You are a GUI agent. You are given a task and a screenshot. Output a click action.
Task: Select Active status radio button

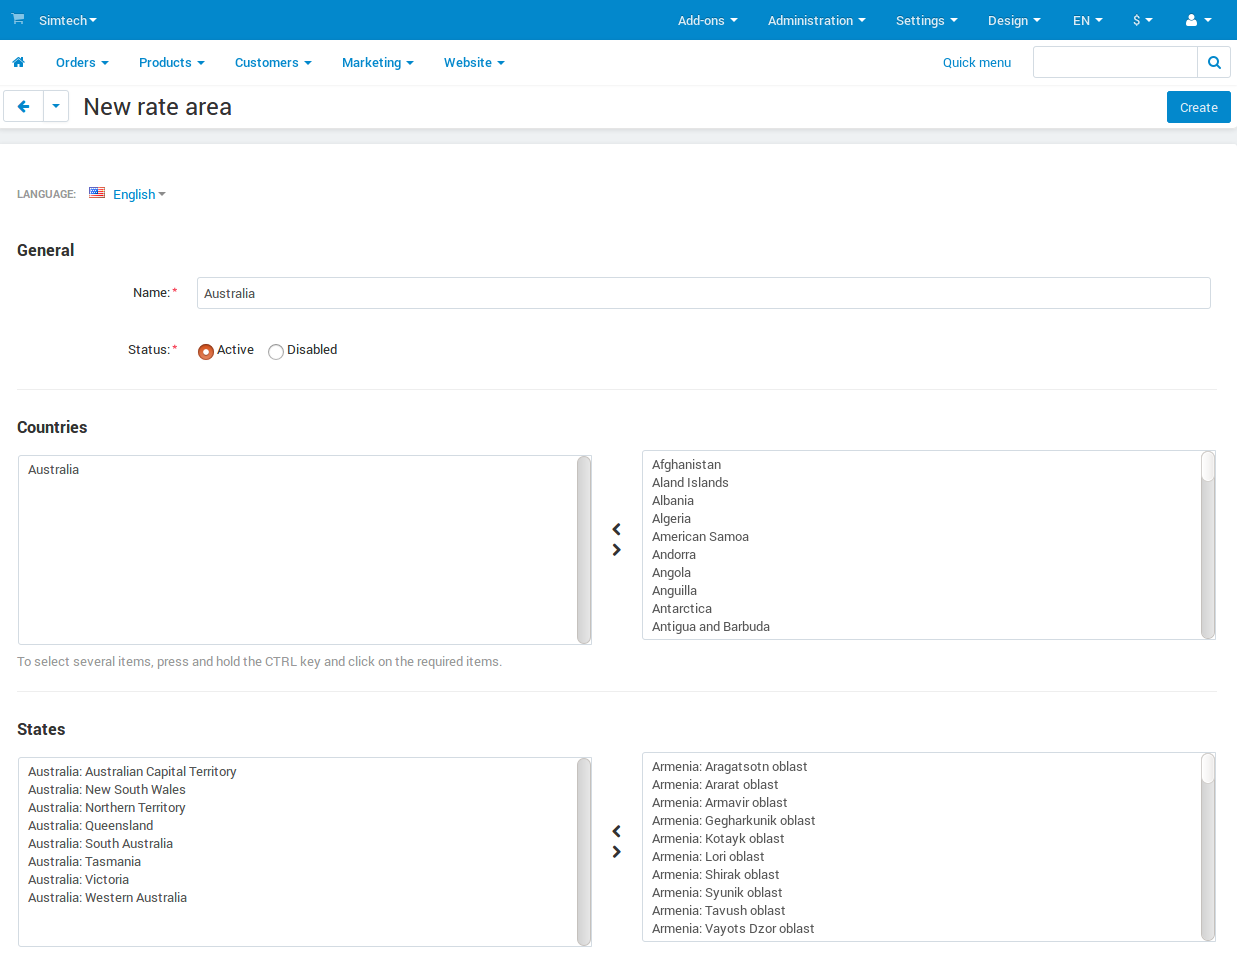tap(206, 351)
